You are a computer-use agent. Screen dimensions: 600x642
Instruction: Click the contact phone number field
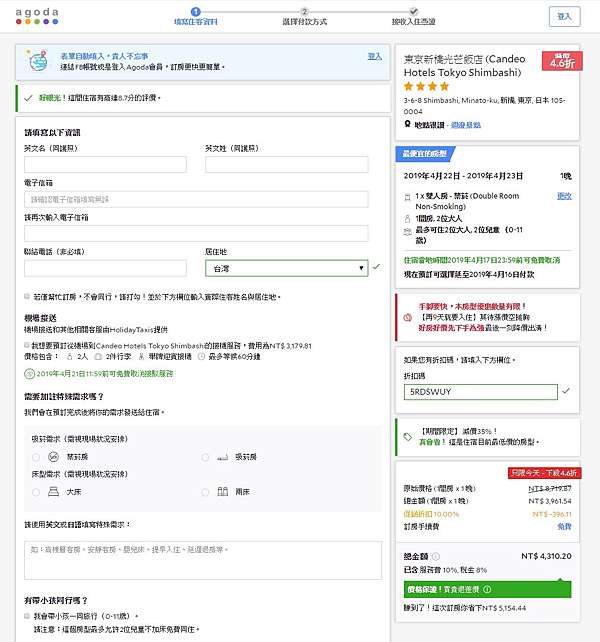[x=105, y=268]
